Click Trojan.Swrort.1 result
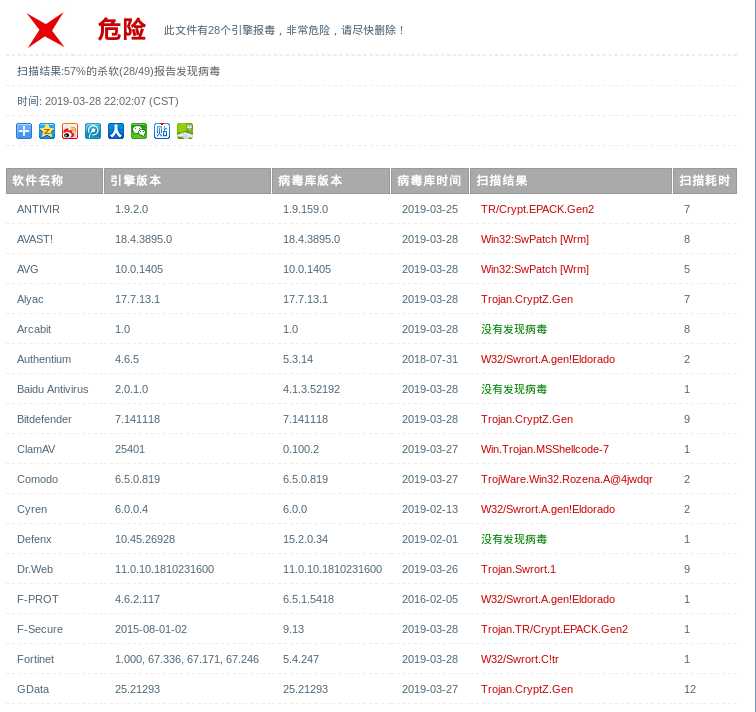Screen dimensions: 756x712 pyautogui.click(x=518, y=569)
